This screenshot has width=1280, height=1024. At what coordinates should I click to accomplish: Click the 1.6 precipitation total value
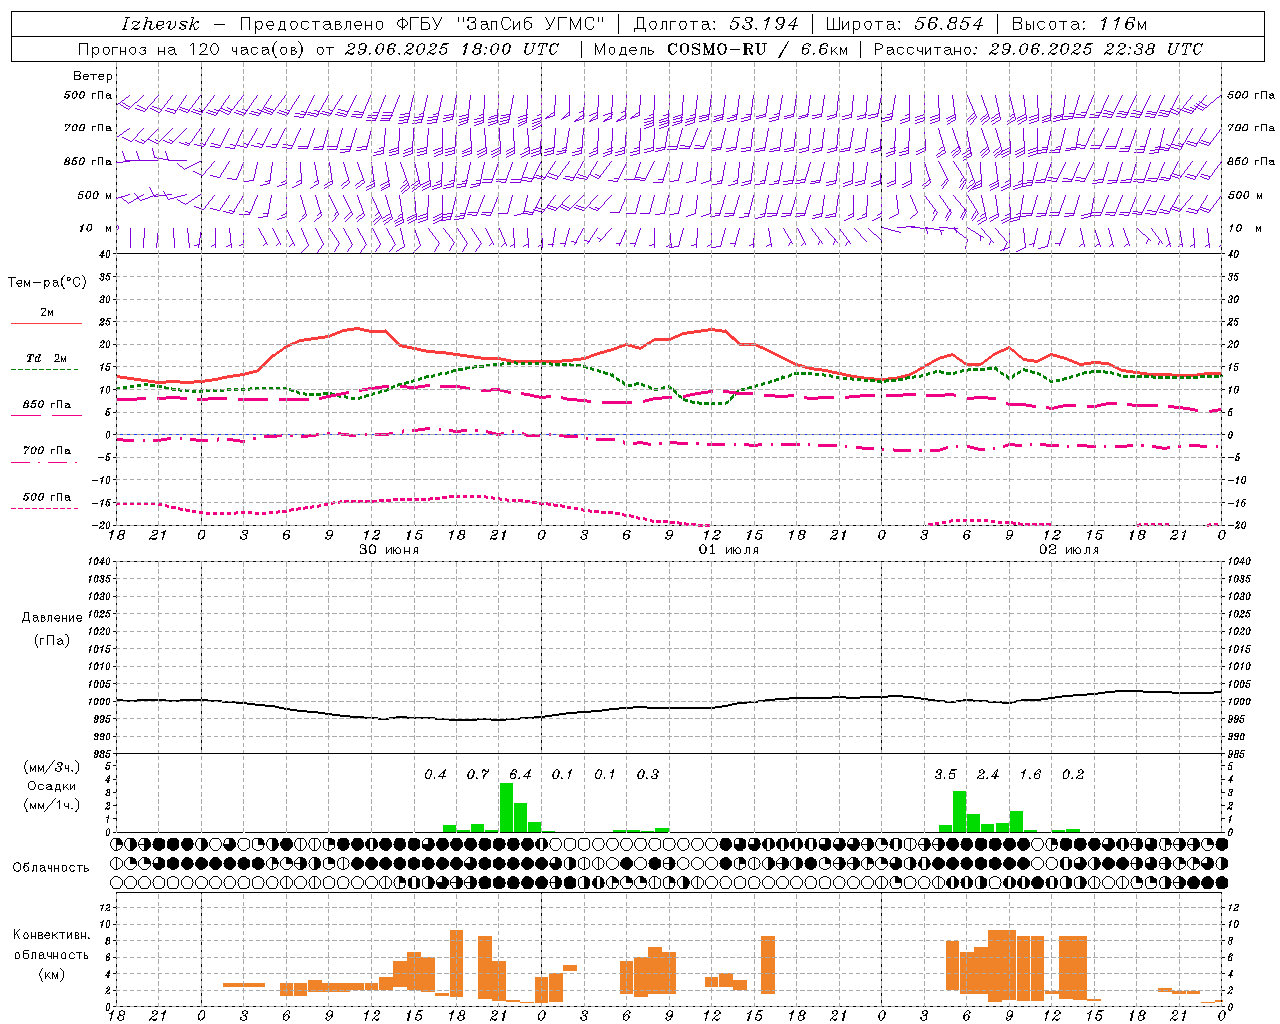(x=1030, y=774)
